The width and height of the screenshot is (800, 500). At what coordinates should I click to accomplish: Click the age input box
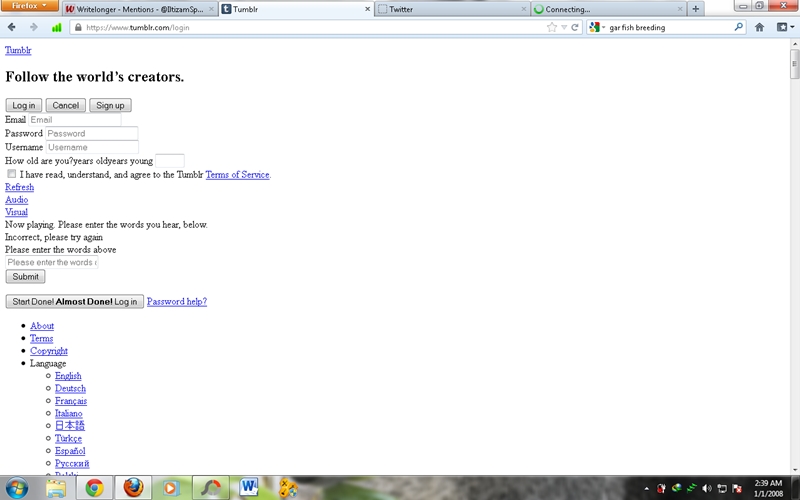(169, 161)
